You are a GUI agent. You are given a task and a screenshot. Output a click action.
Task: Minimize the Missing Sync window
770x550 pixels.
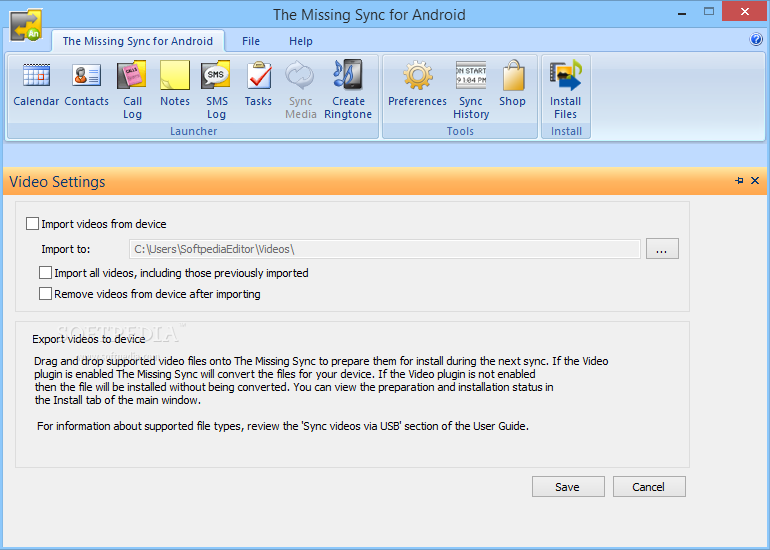click(x=682, y=14)
